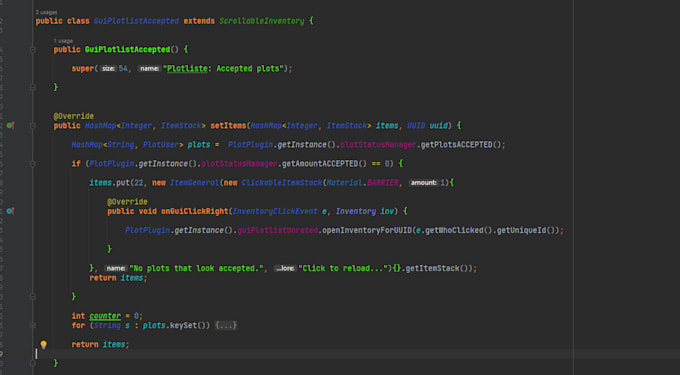Click getPlotsACCEPTED() method call
This screenshot has width=680, height=375.
[461, 145]
